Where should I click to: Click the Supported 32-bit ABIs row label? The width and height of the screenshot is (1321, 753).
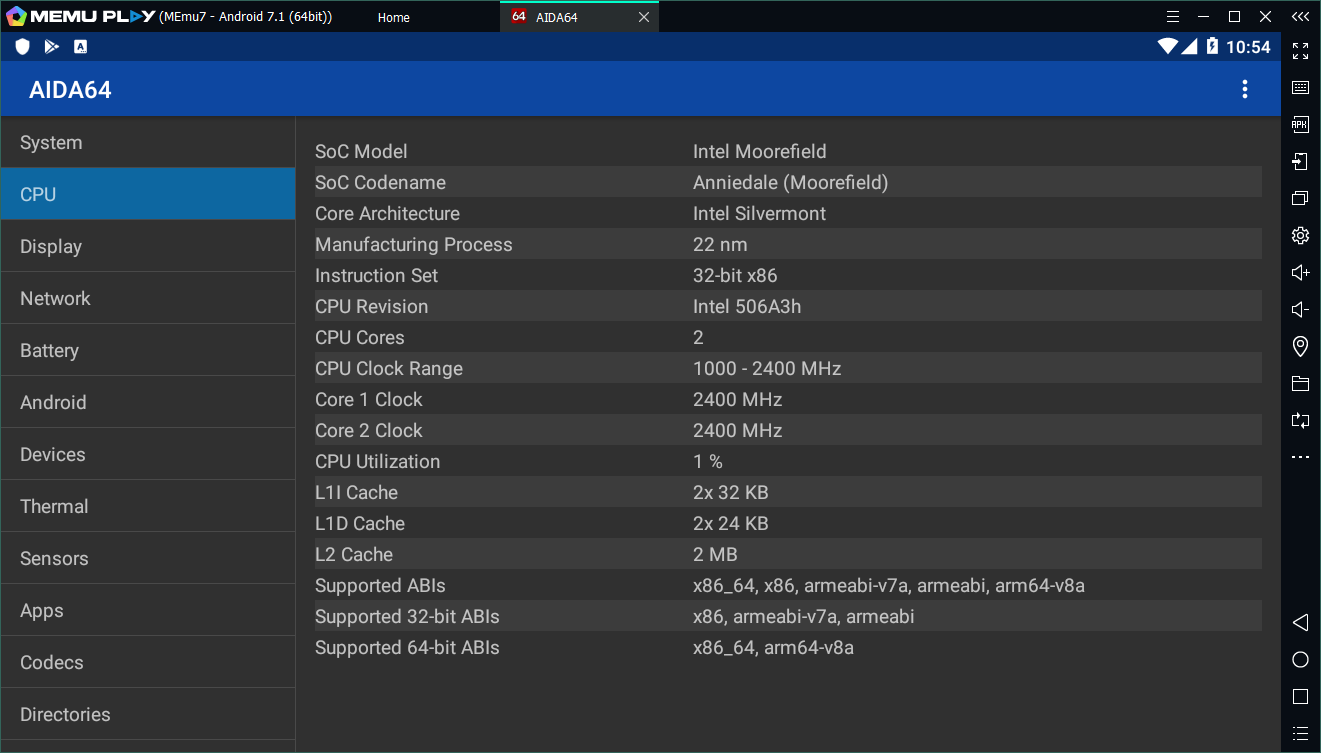[407, 616]
